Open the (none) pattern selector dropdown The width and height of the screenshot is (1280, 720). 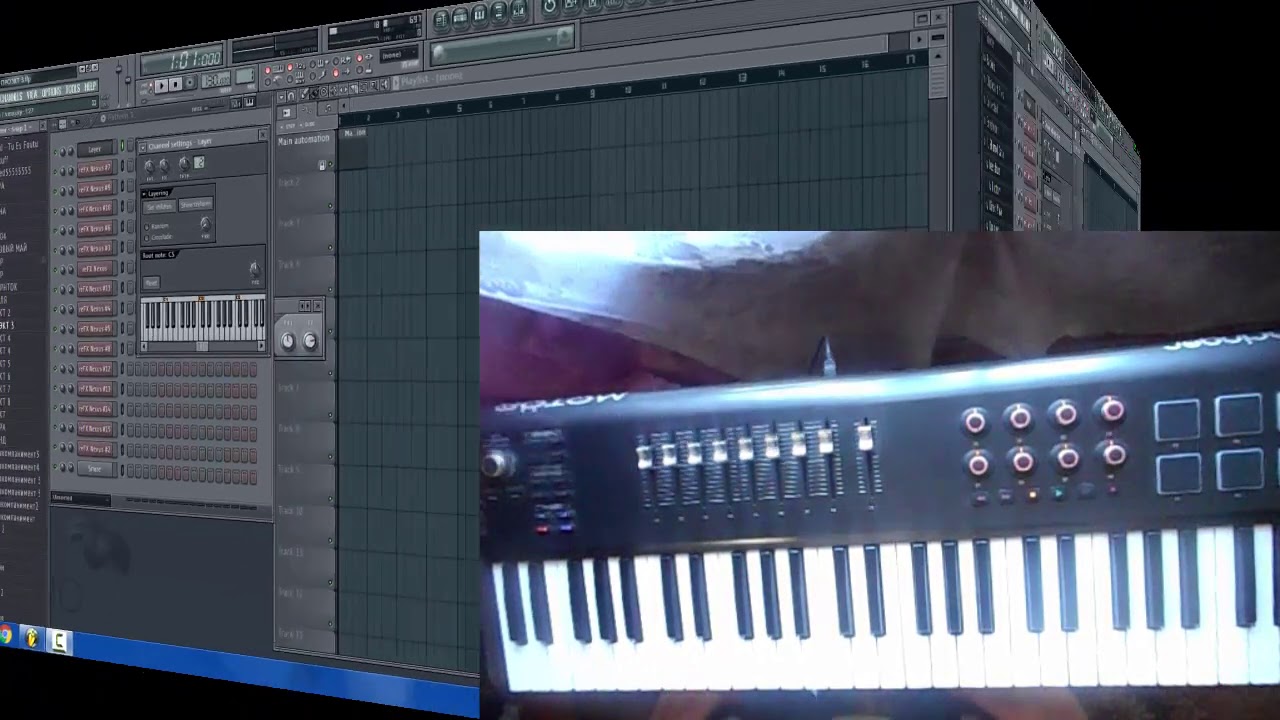399,54
